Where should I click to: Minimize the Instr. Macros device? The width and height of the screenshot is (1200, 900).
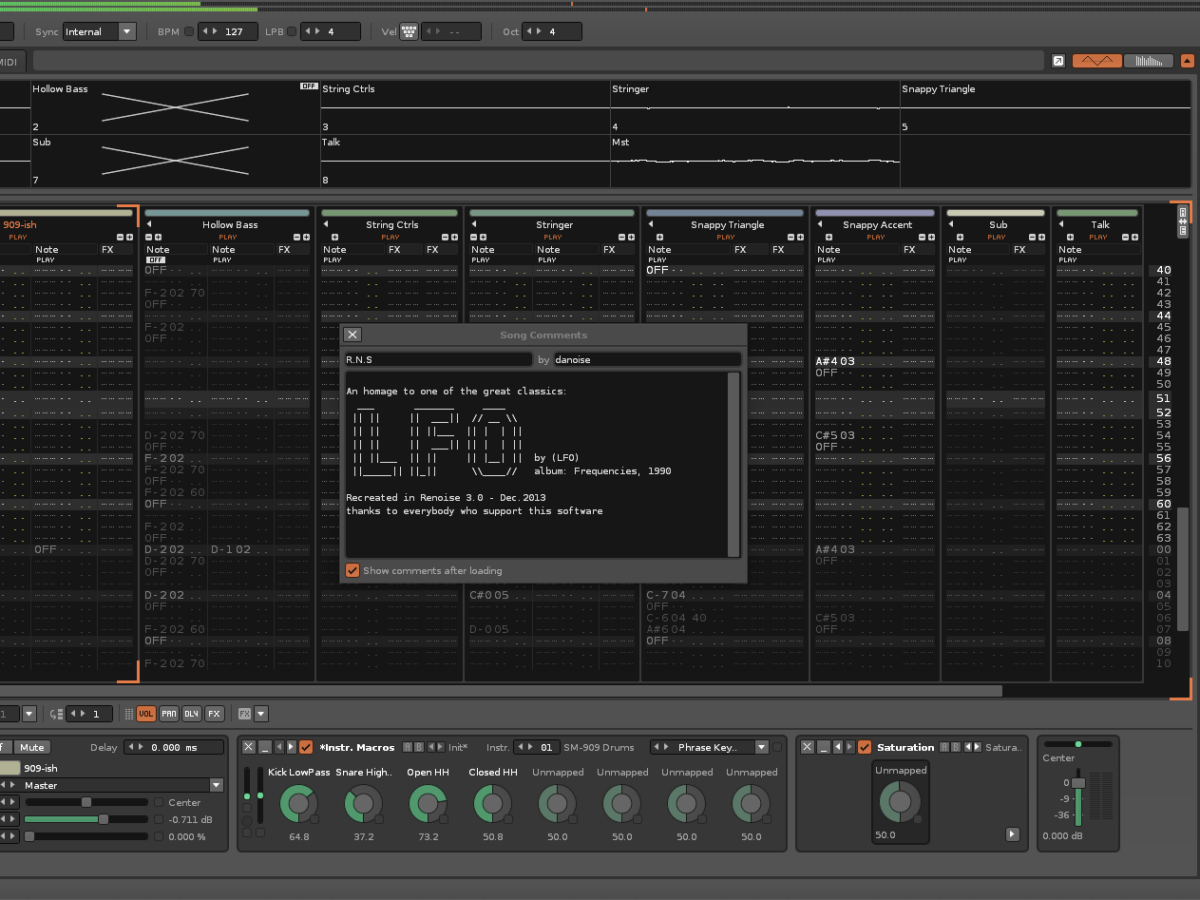click(x=265, y=747)
